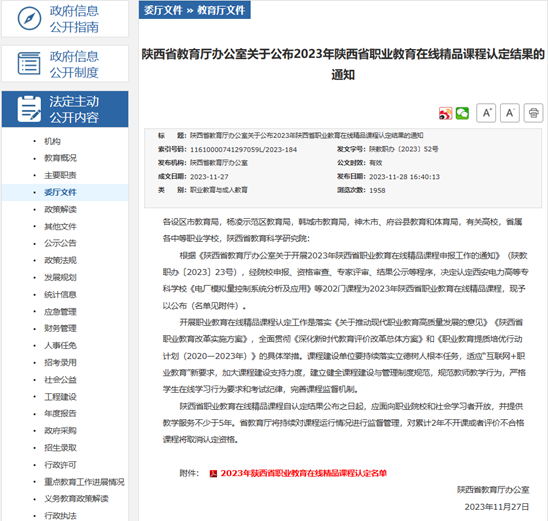
Task: Open 义务教育政策解读 in sidebar
Action: coord(76,499)
